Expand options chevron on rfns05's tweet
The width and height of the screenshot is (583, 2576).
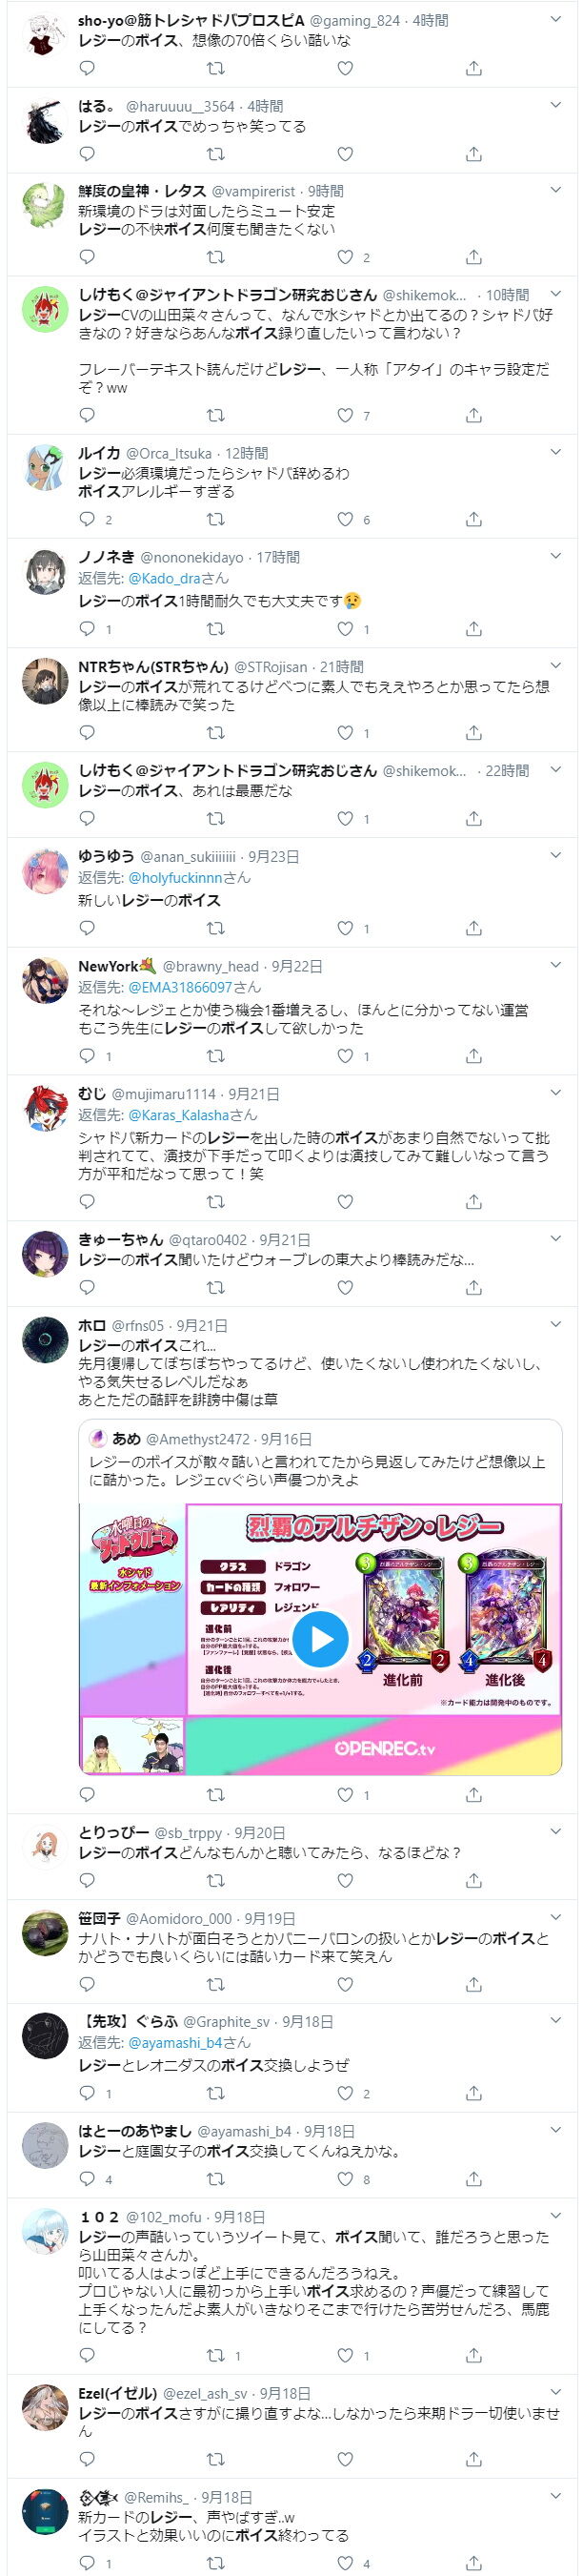click(x=556, y=1324)
